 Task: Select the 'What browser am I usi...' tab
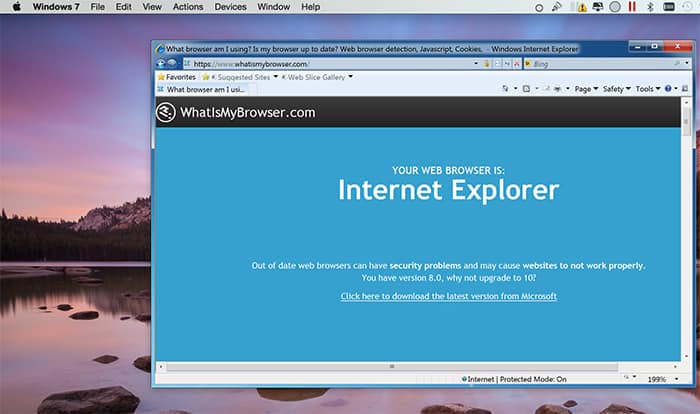tap(206, 89)
